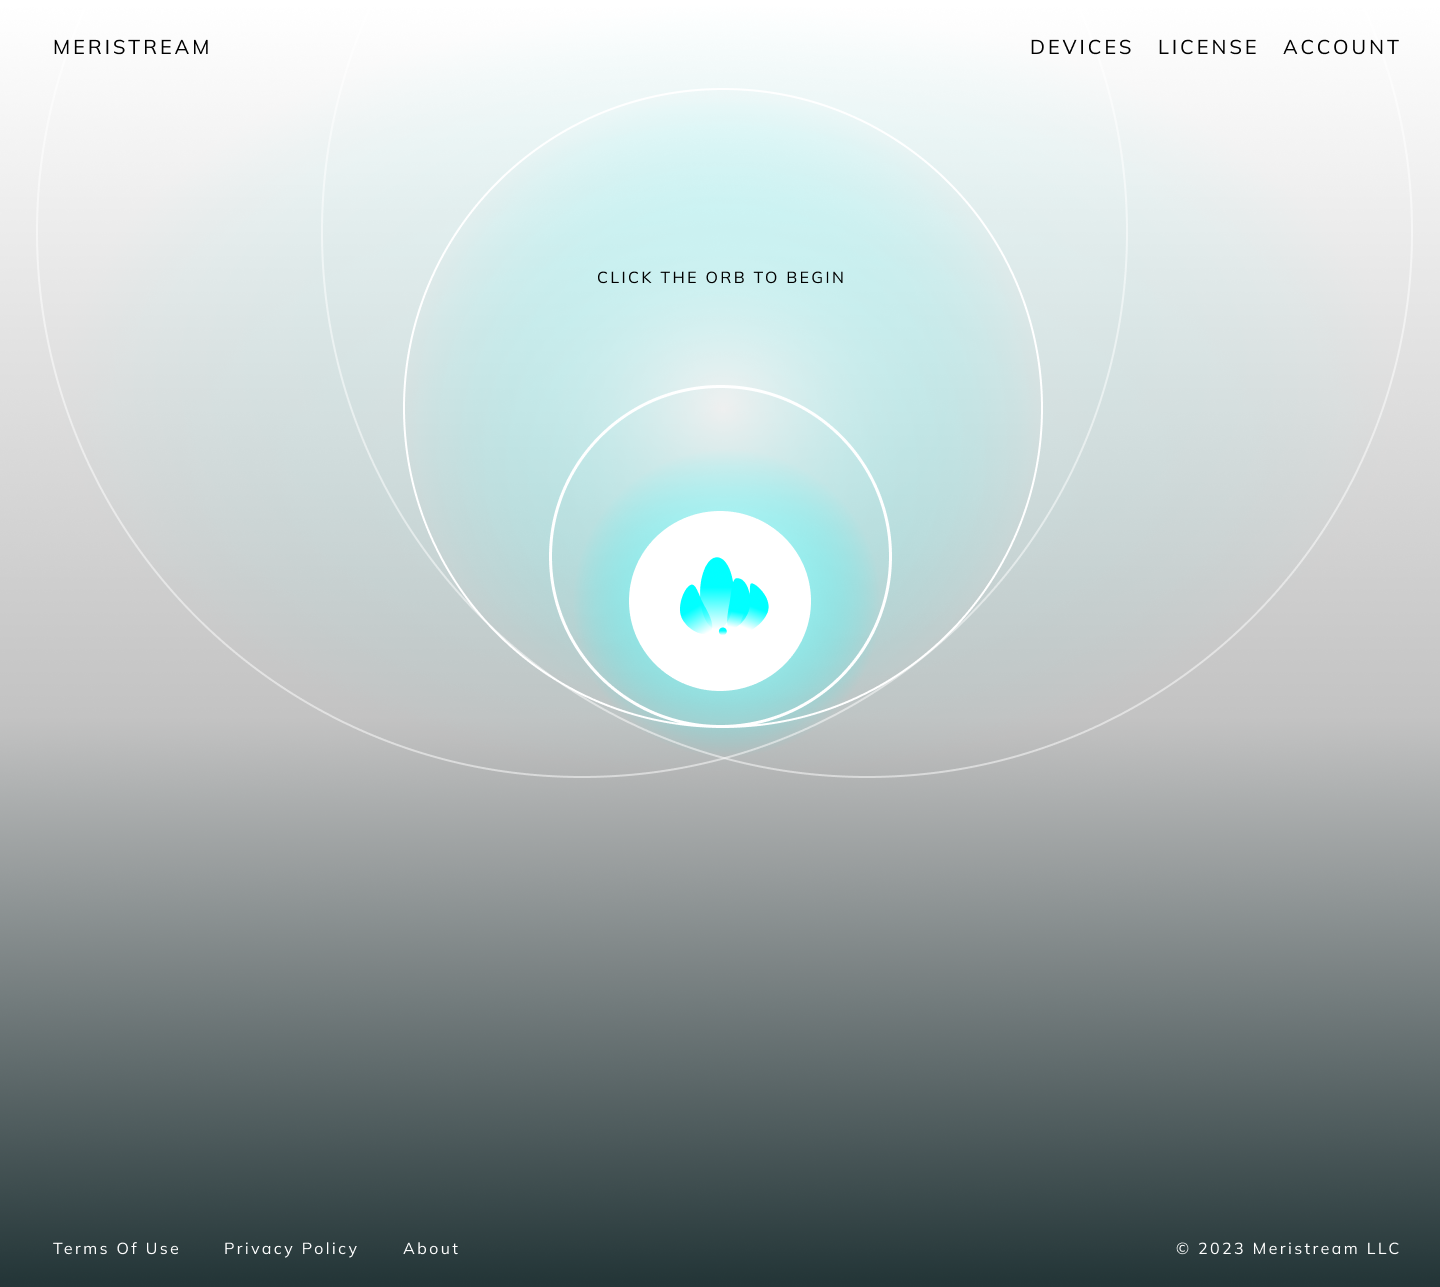Click the Meristream logo text
The height and width of the screenshot is (1287, 1440).
tap(132, 47)
